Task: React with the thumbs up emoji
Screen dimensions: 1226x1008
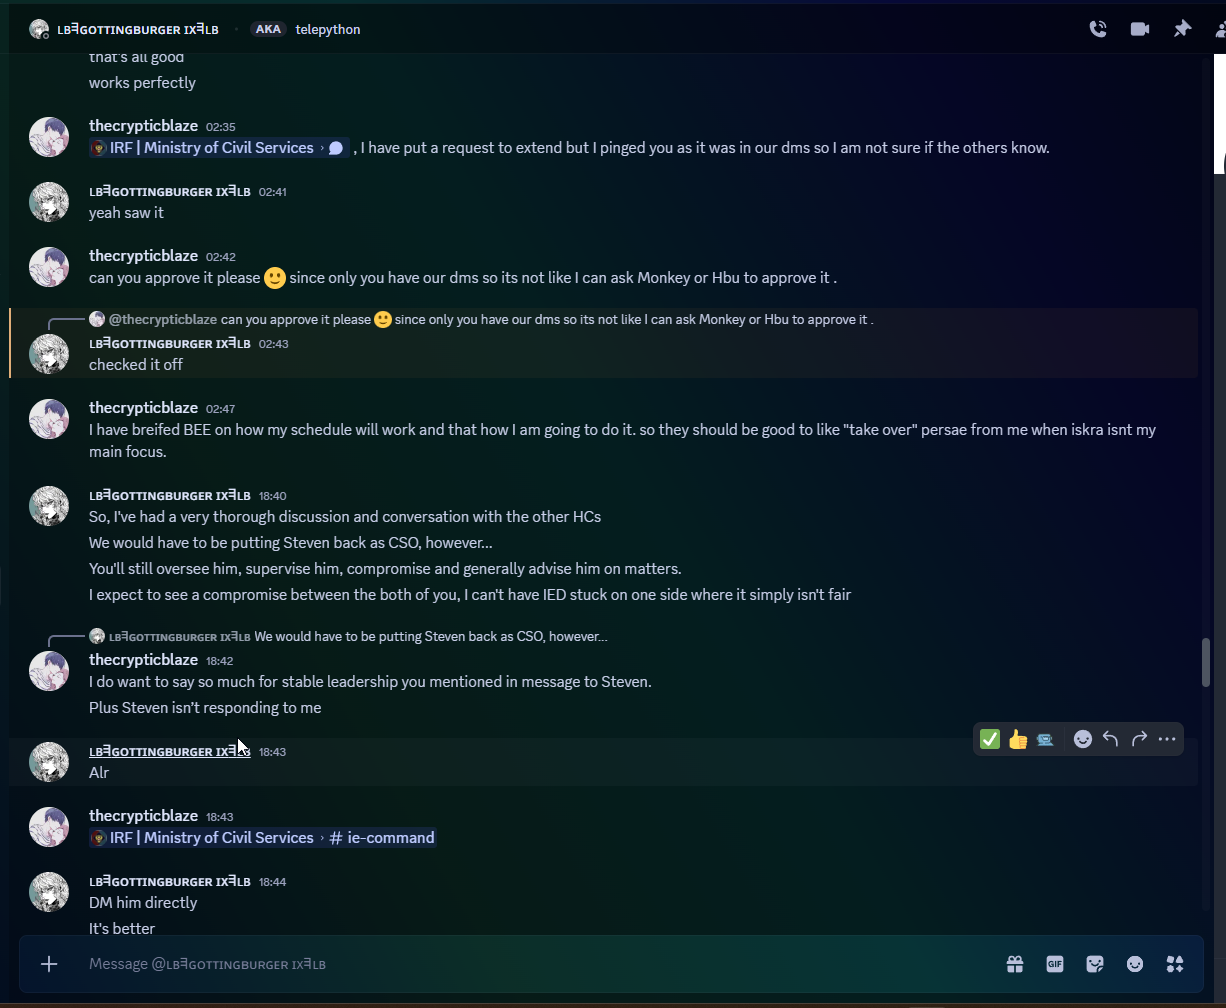Action: 1018,739
